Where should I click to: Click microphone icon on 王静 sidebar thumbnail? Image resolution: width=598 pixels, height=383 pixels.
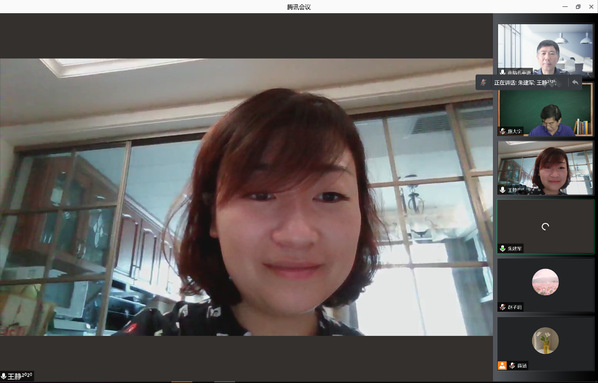[503, 190]
